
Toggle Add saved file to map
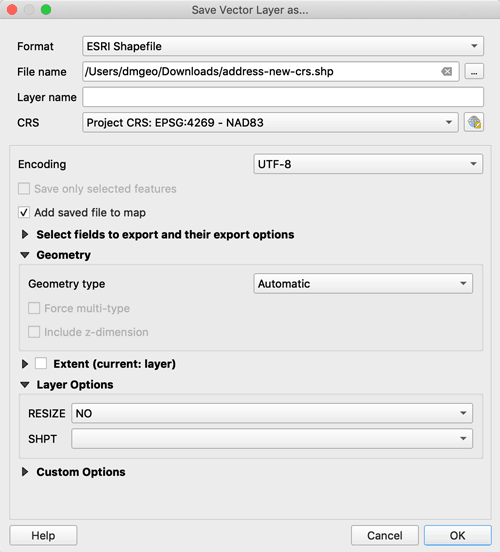(x=24, y=213)
